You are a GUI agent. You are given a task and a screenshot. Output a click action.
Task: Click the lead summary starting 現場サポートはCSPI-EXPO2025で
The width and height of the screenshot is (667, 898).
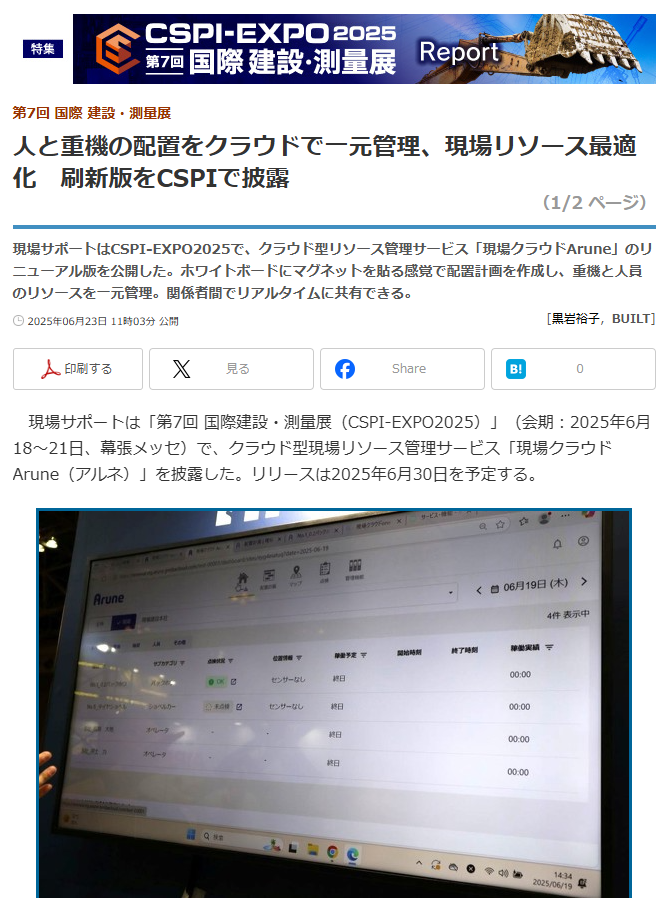tap(333, 270)
